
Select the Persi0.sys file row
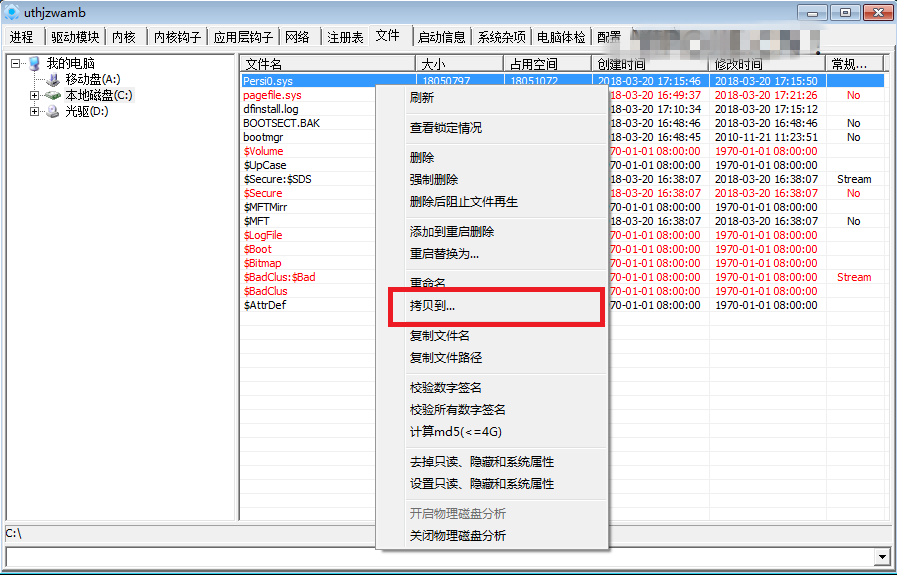point(562,81)
